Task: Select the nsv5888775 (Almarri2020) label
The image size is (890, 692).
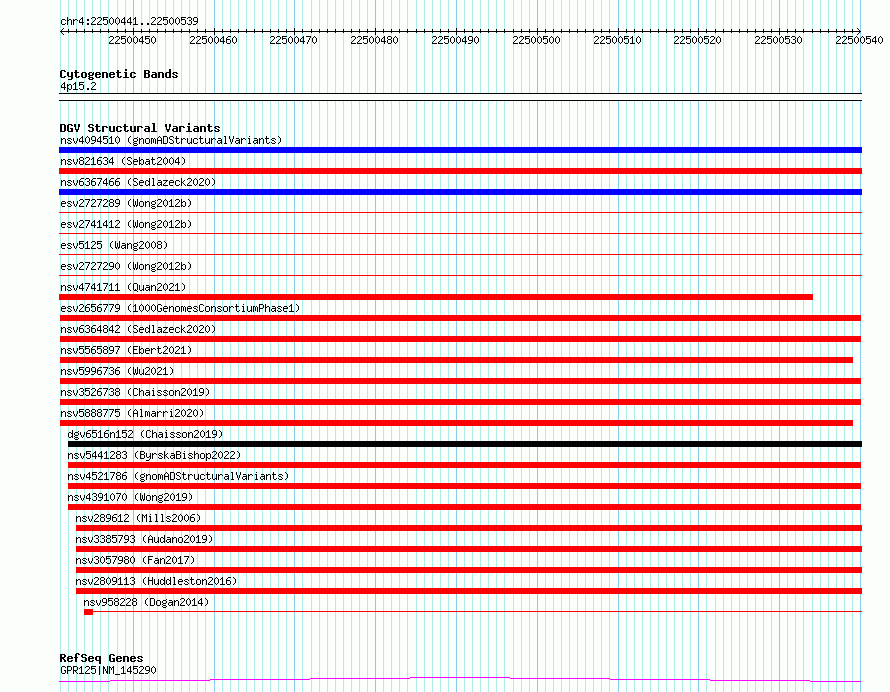Action: pyautogui.click(x=132, y=413)
